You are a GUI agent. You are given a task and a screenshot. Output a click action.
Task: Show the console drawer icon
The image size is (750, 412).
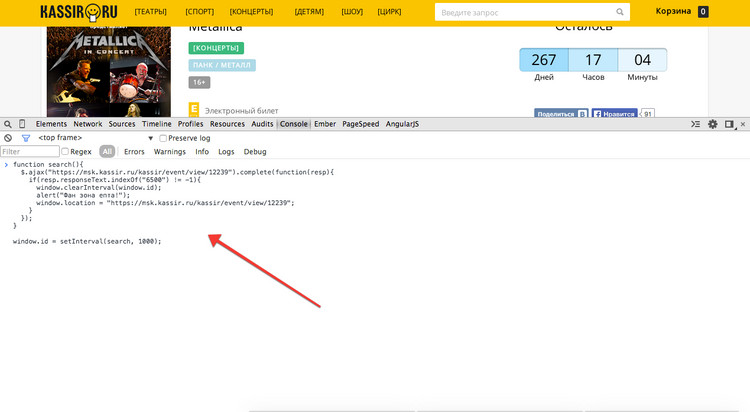[695, 124]
